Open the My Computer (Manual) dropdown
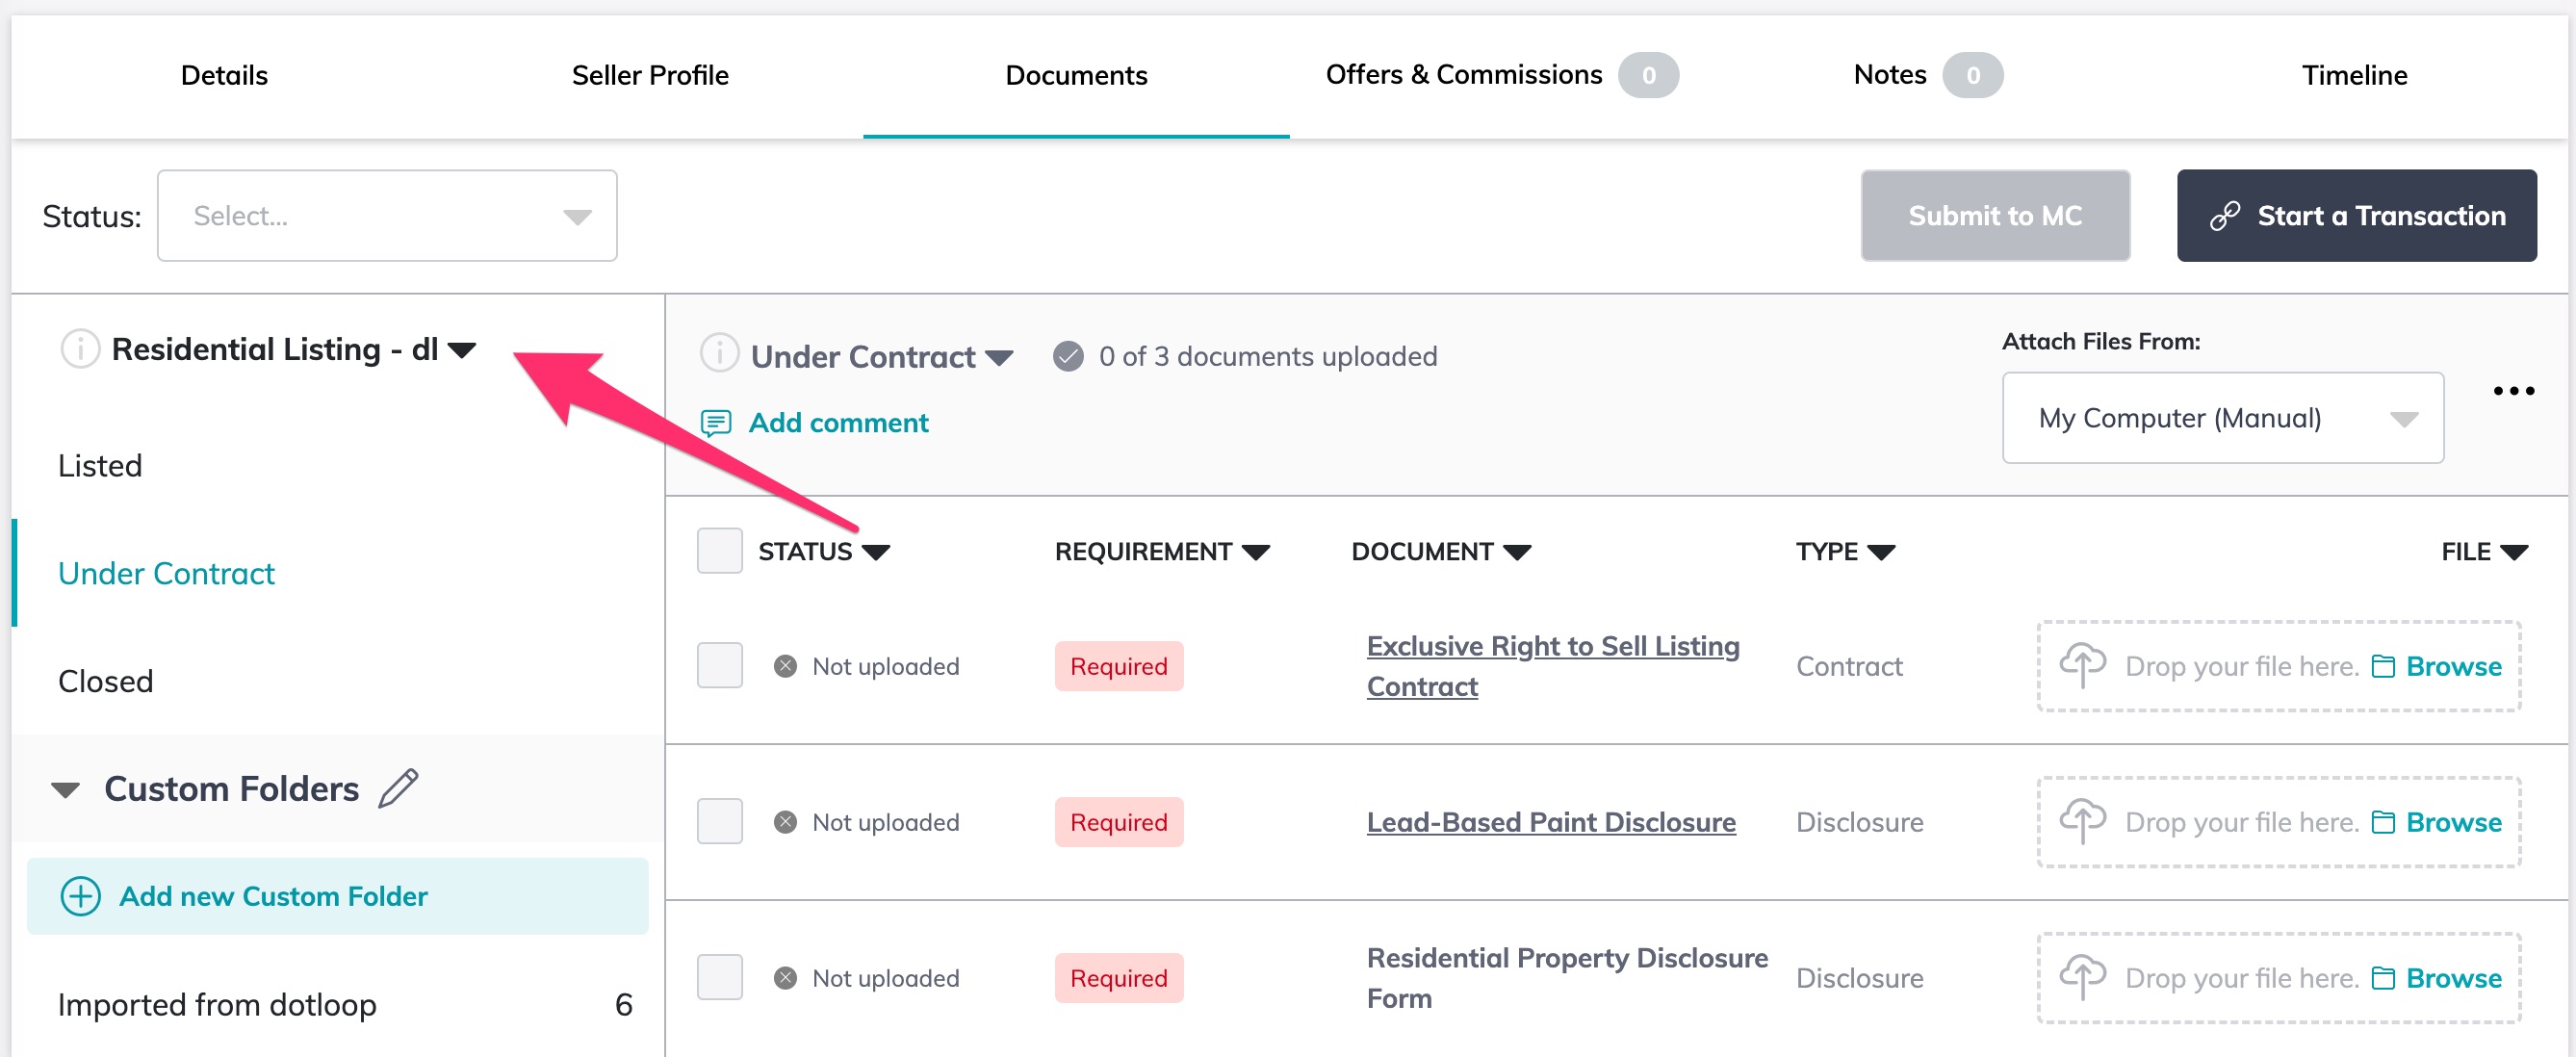 tap(2221, 418)
